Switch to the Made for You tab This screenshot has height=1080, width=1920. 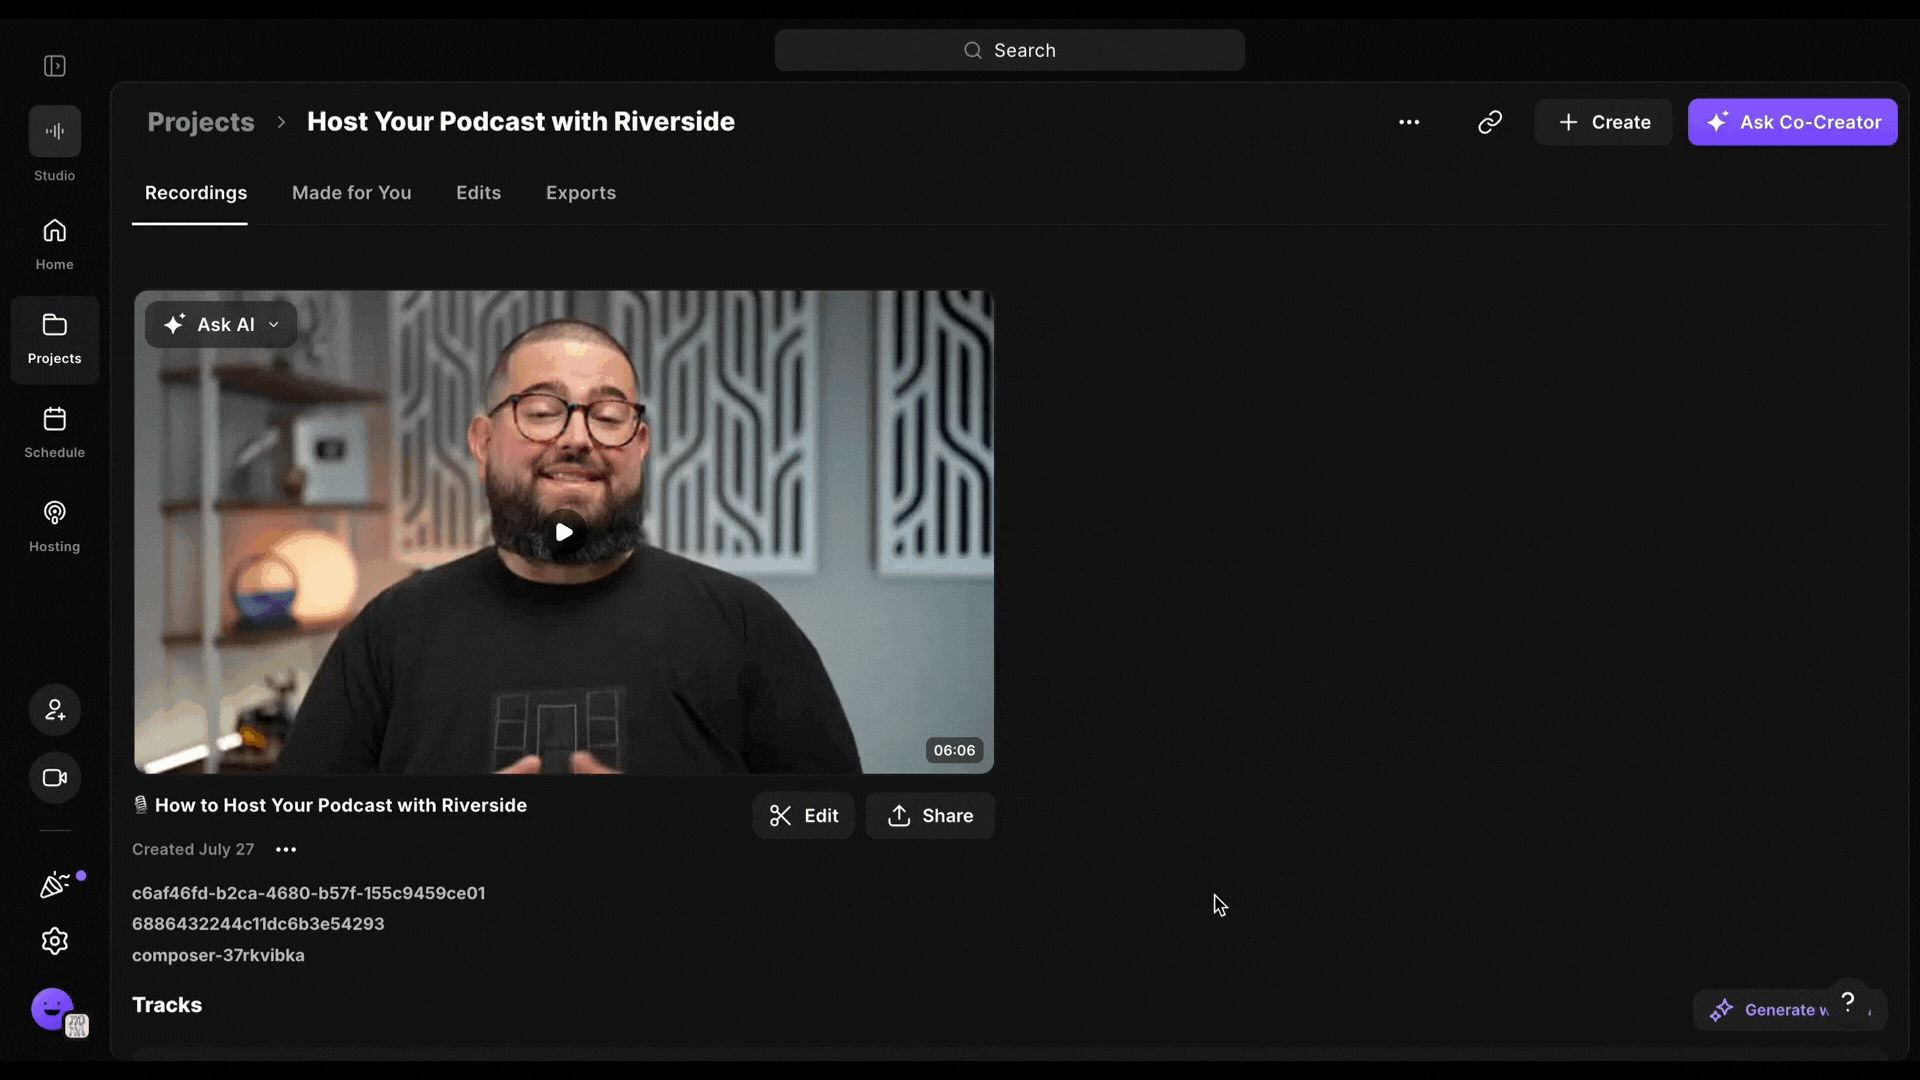pyautogui.click(x=352, y=193)
